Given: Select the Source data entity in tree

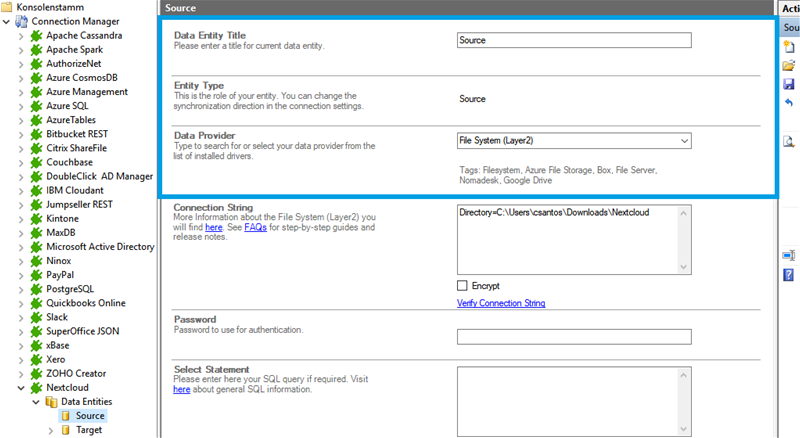Looking at the screenshot, I should tap(91, 415).
